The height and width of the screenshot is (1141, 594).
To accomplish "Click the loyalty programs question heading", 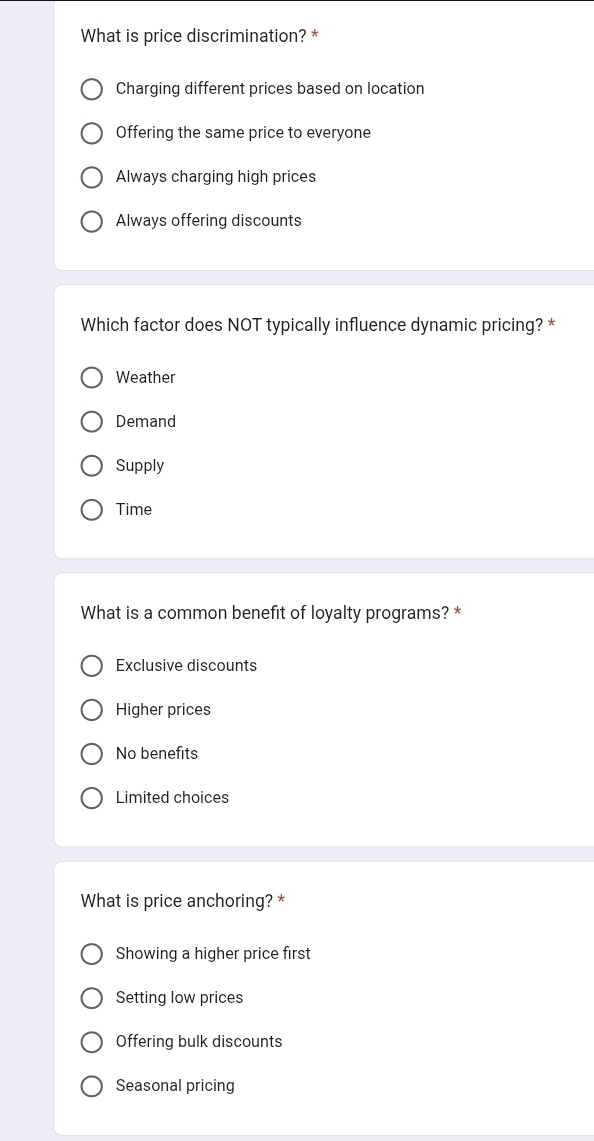I will [x=265, y=613].
